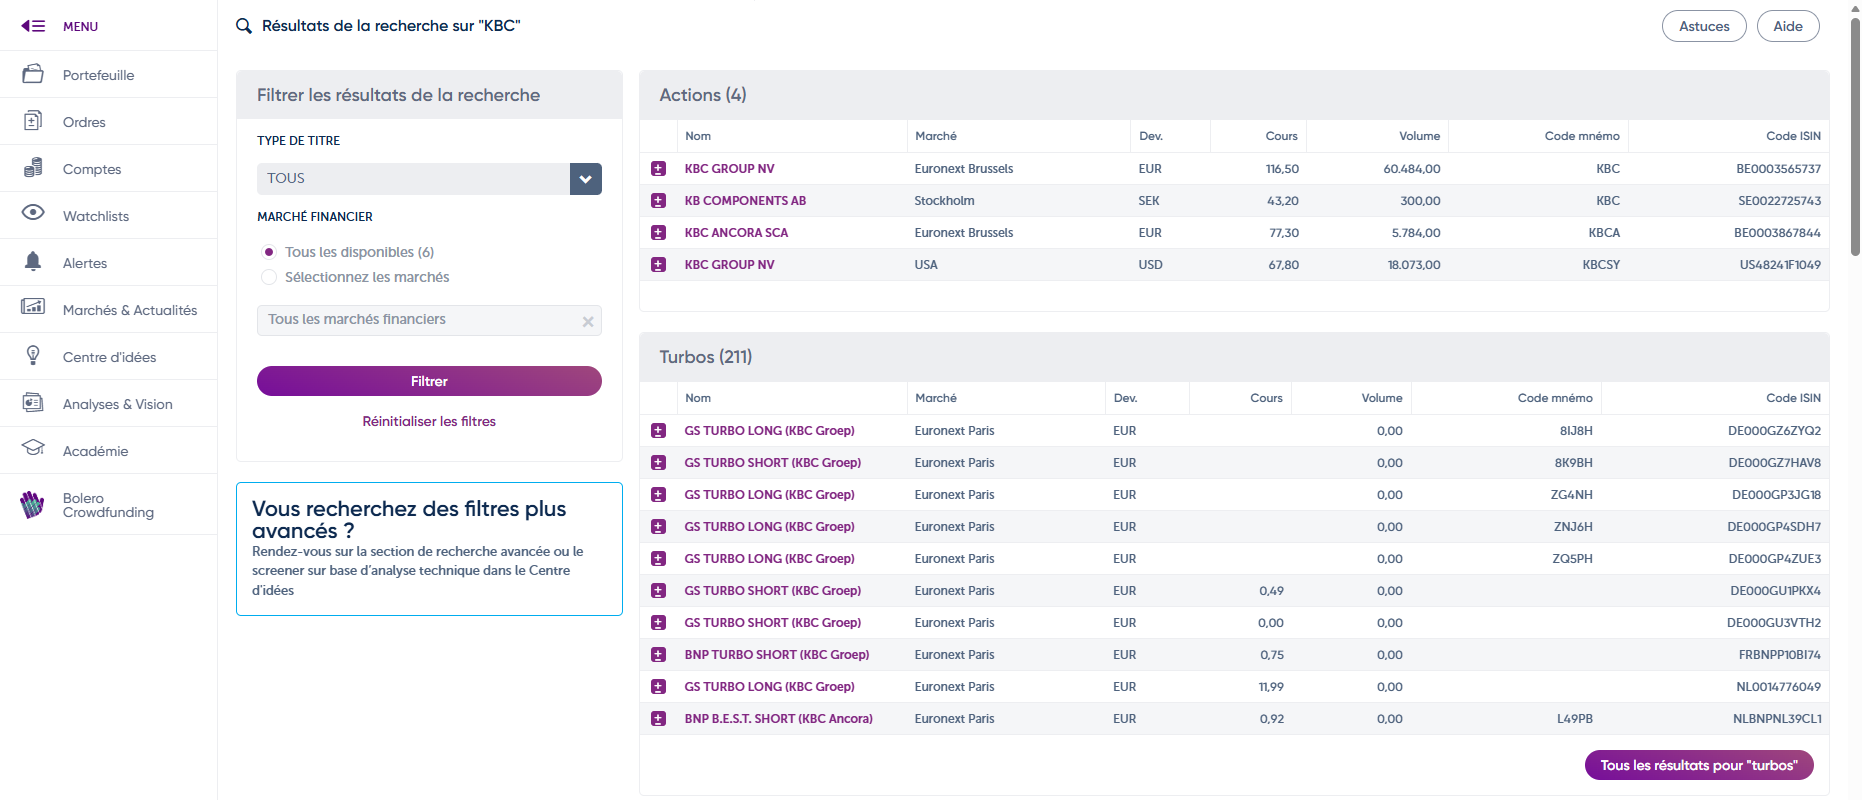The height and width of the screenshot is (800, 1862).
Task: Go to Marchés & Actualités menu
Action: (129, 310)
